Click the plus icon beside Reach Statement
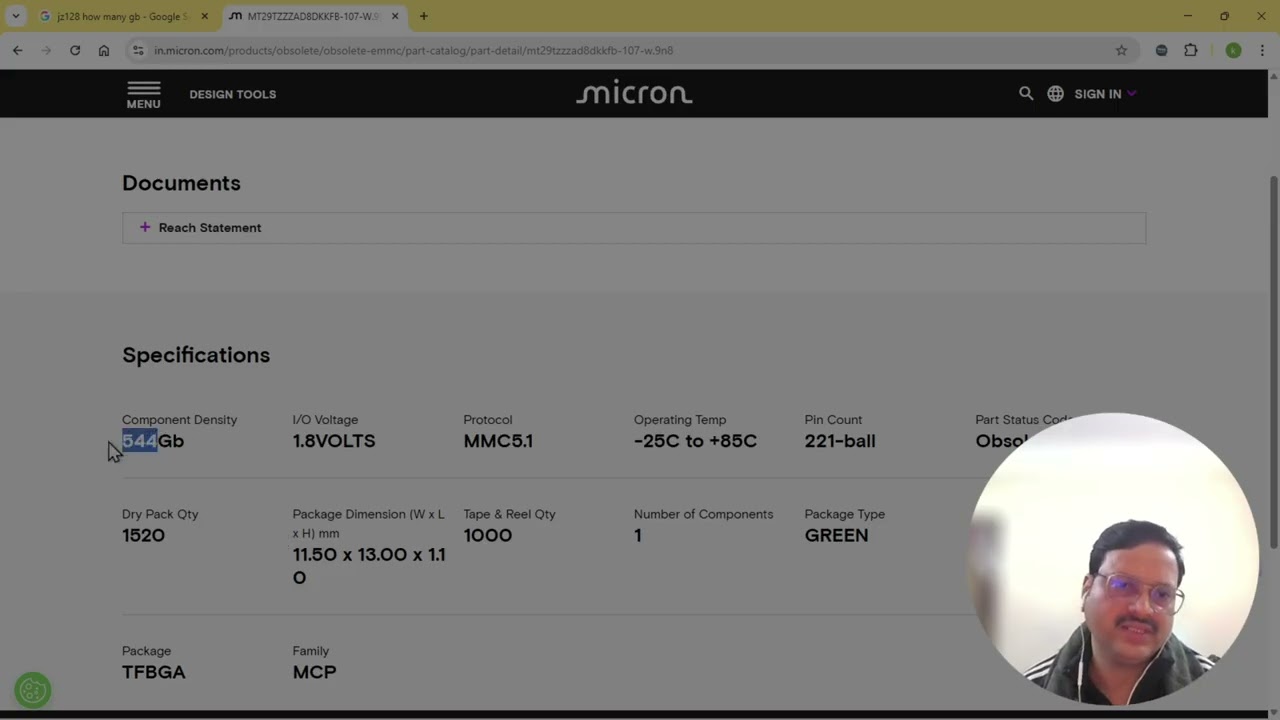The image size is (1280, 720). 145,227
